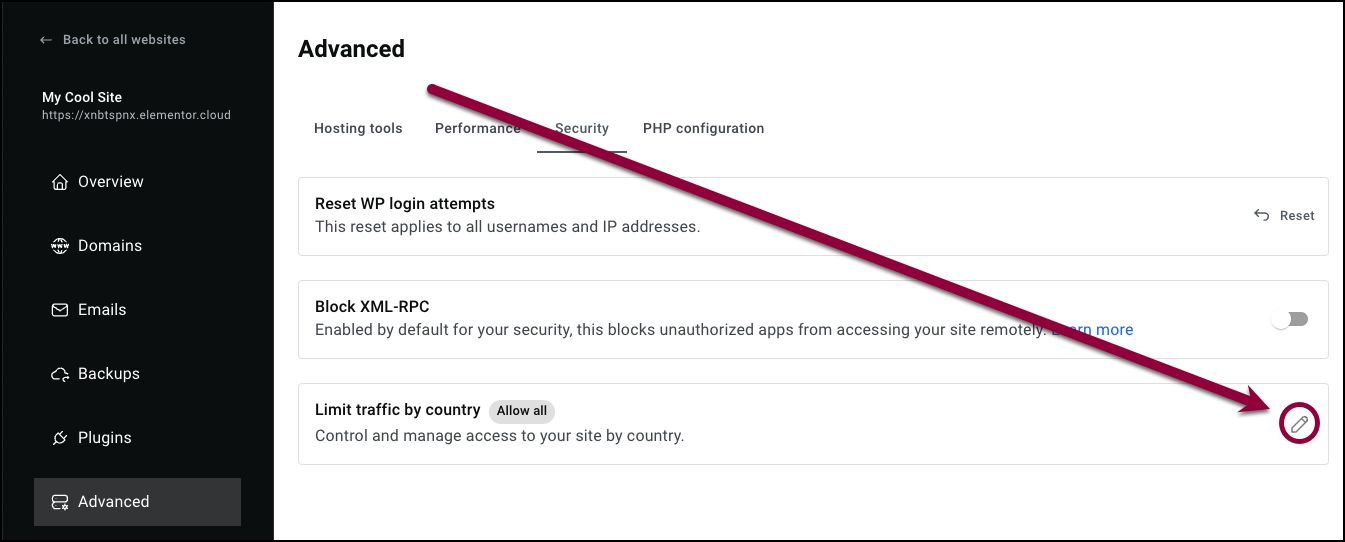Click the Emails envelope icon
Image resolution: width=1345 pixels, height=542 pixels.
pos(59,310)
